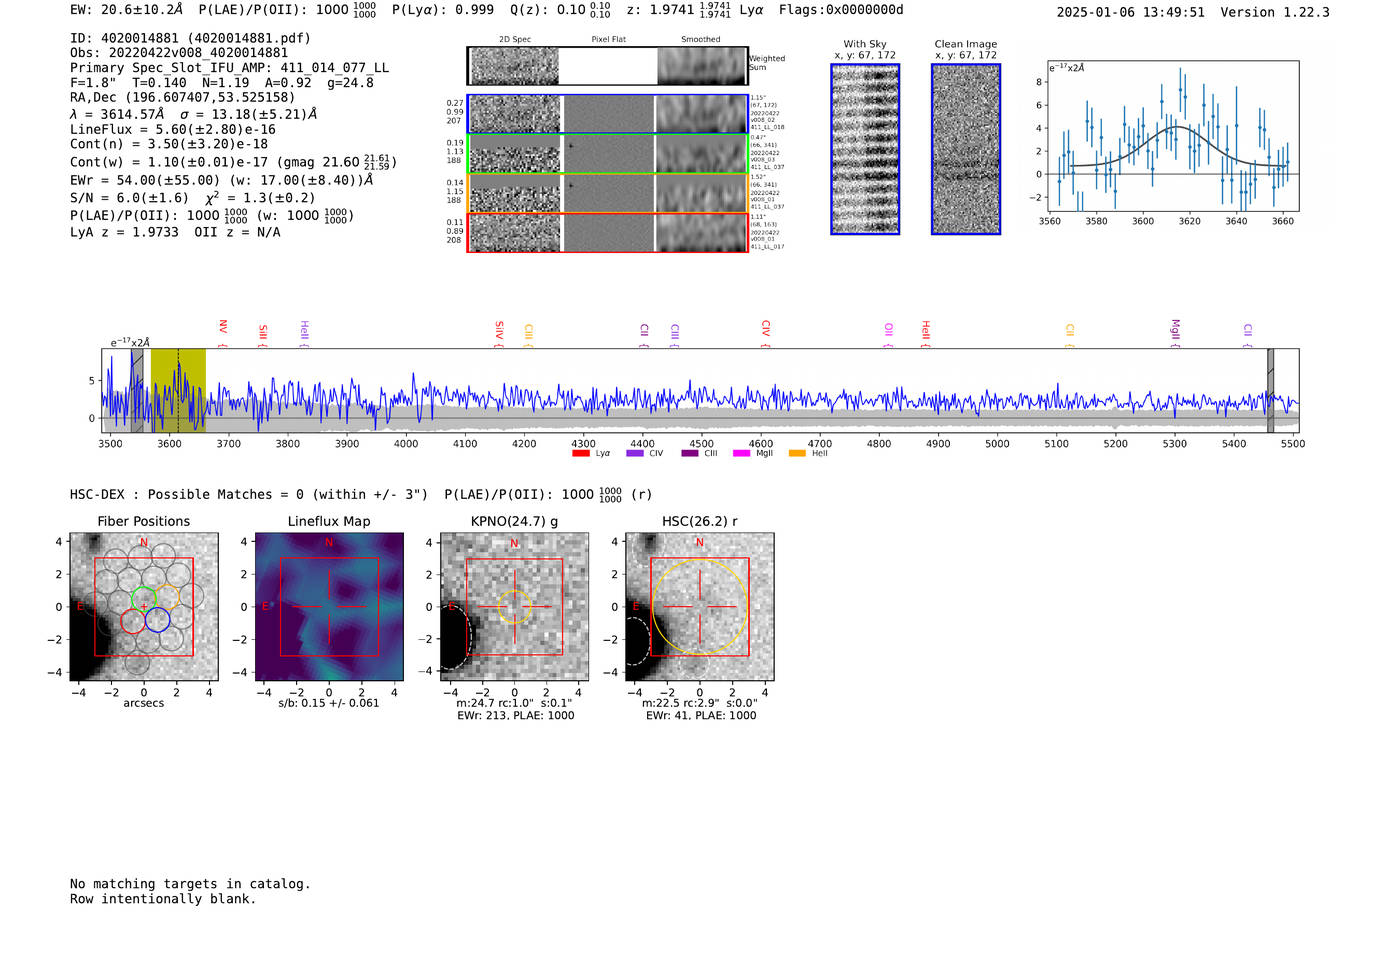Click the 'λ = 3614.57Å' line
Screen dimensions: 1400x953
(194, 114)
